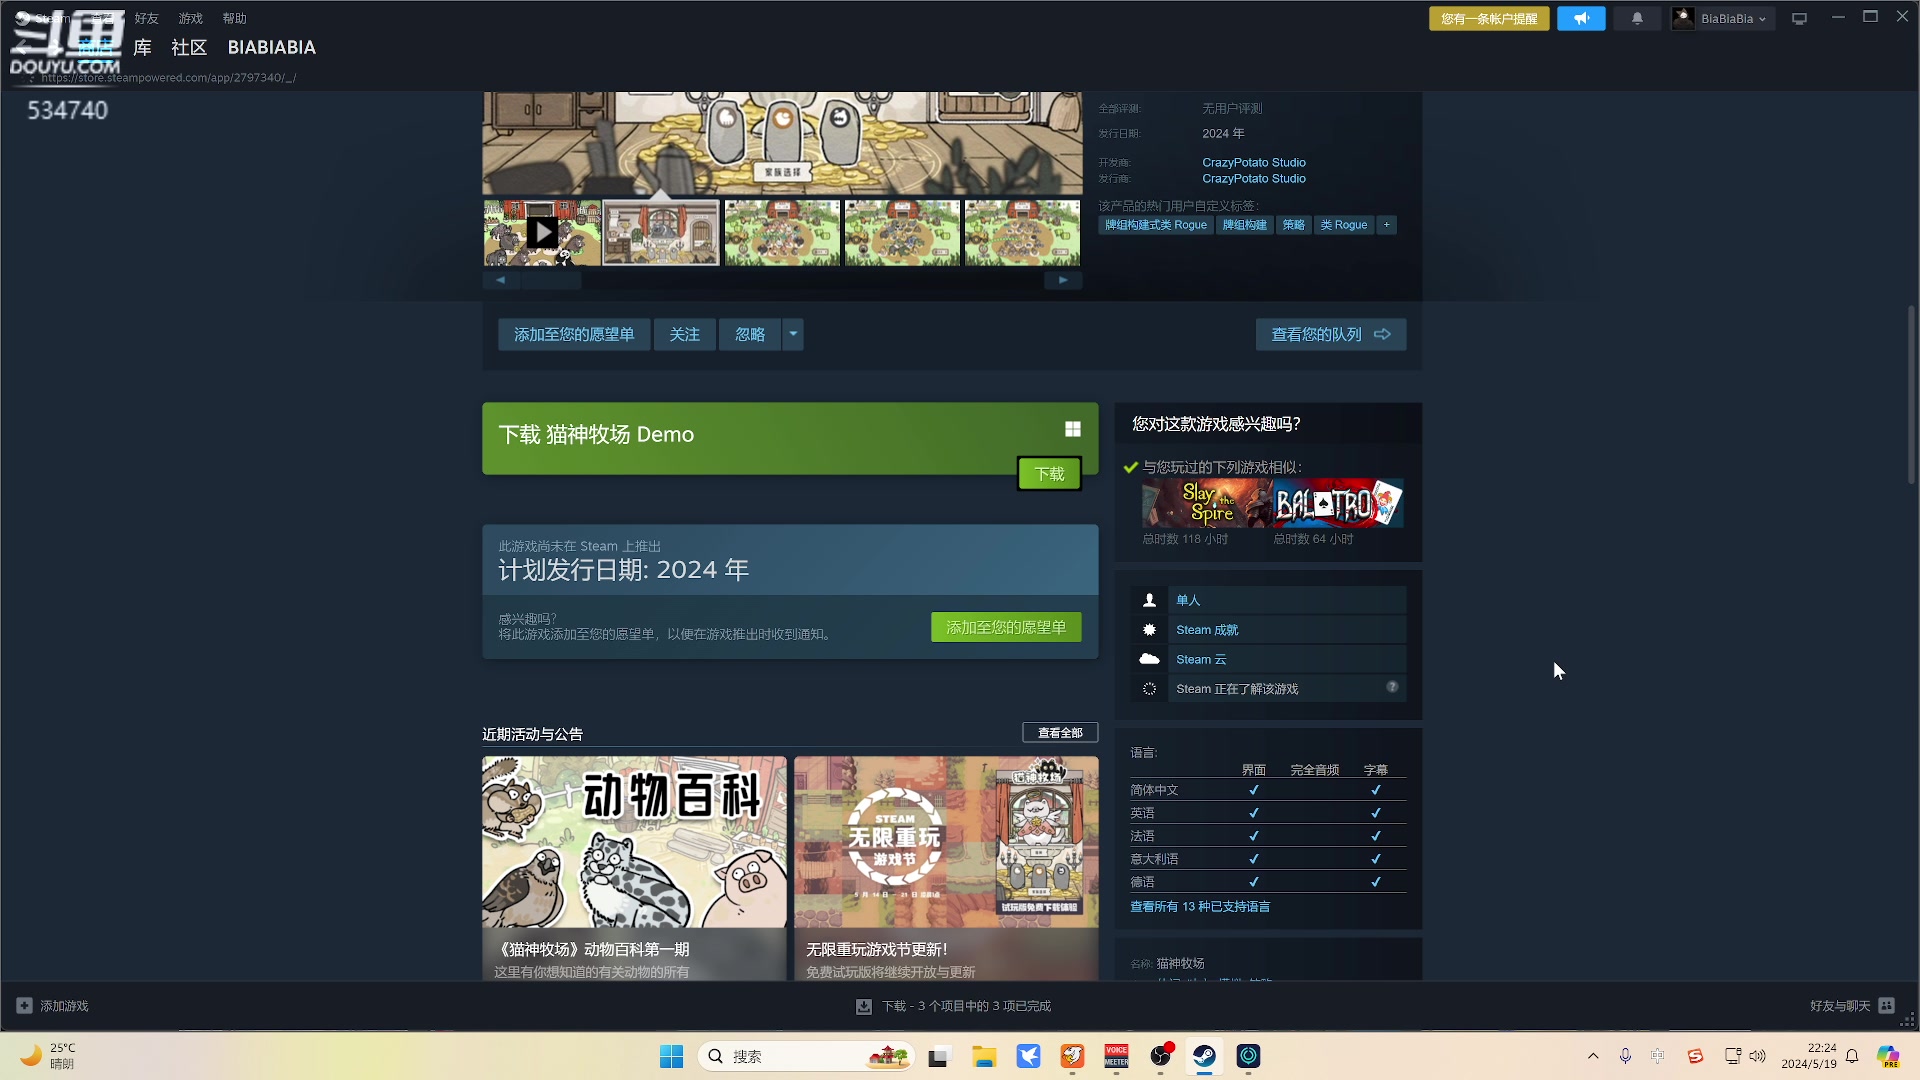Click 查看您的队列 queue button
The image size is (1920, 1080).
(1331, 334)
